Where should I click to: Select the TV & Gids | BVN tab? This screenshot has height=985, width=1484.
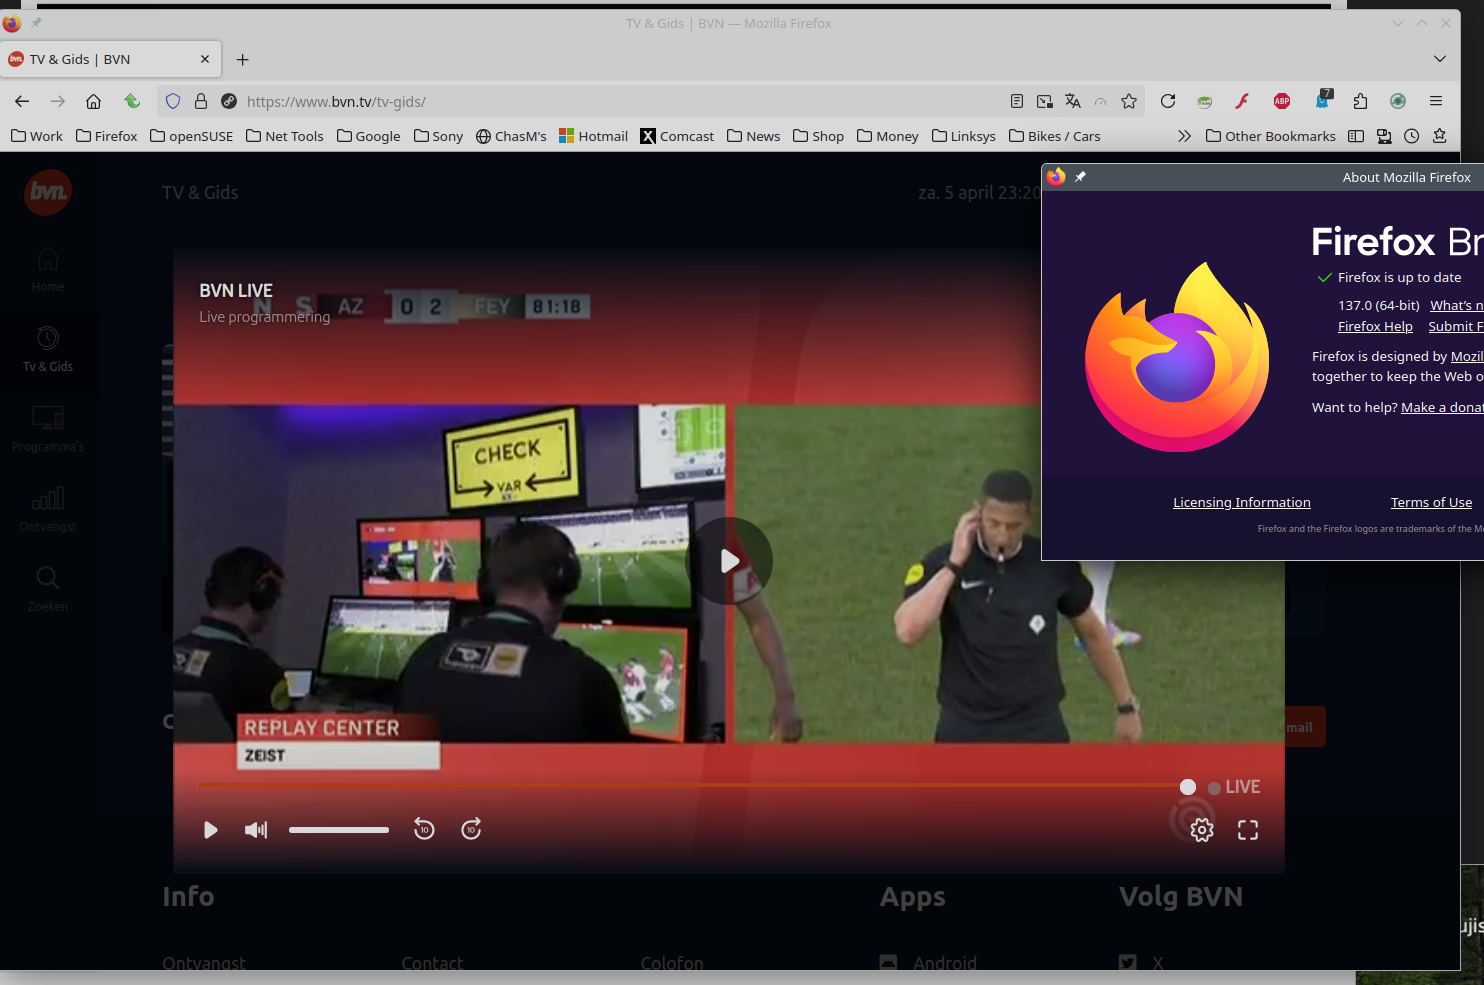pos(111,59)
